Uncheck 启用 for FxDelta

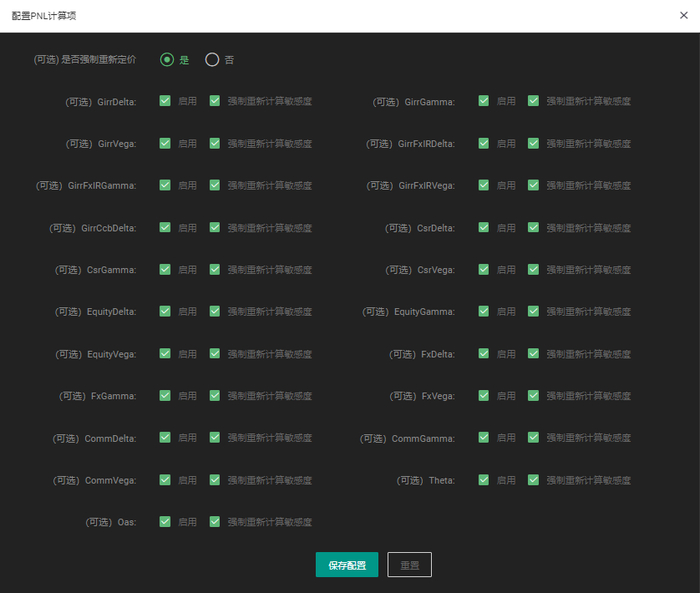pyautogui.click(x=483, y=354)
